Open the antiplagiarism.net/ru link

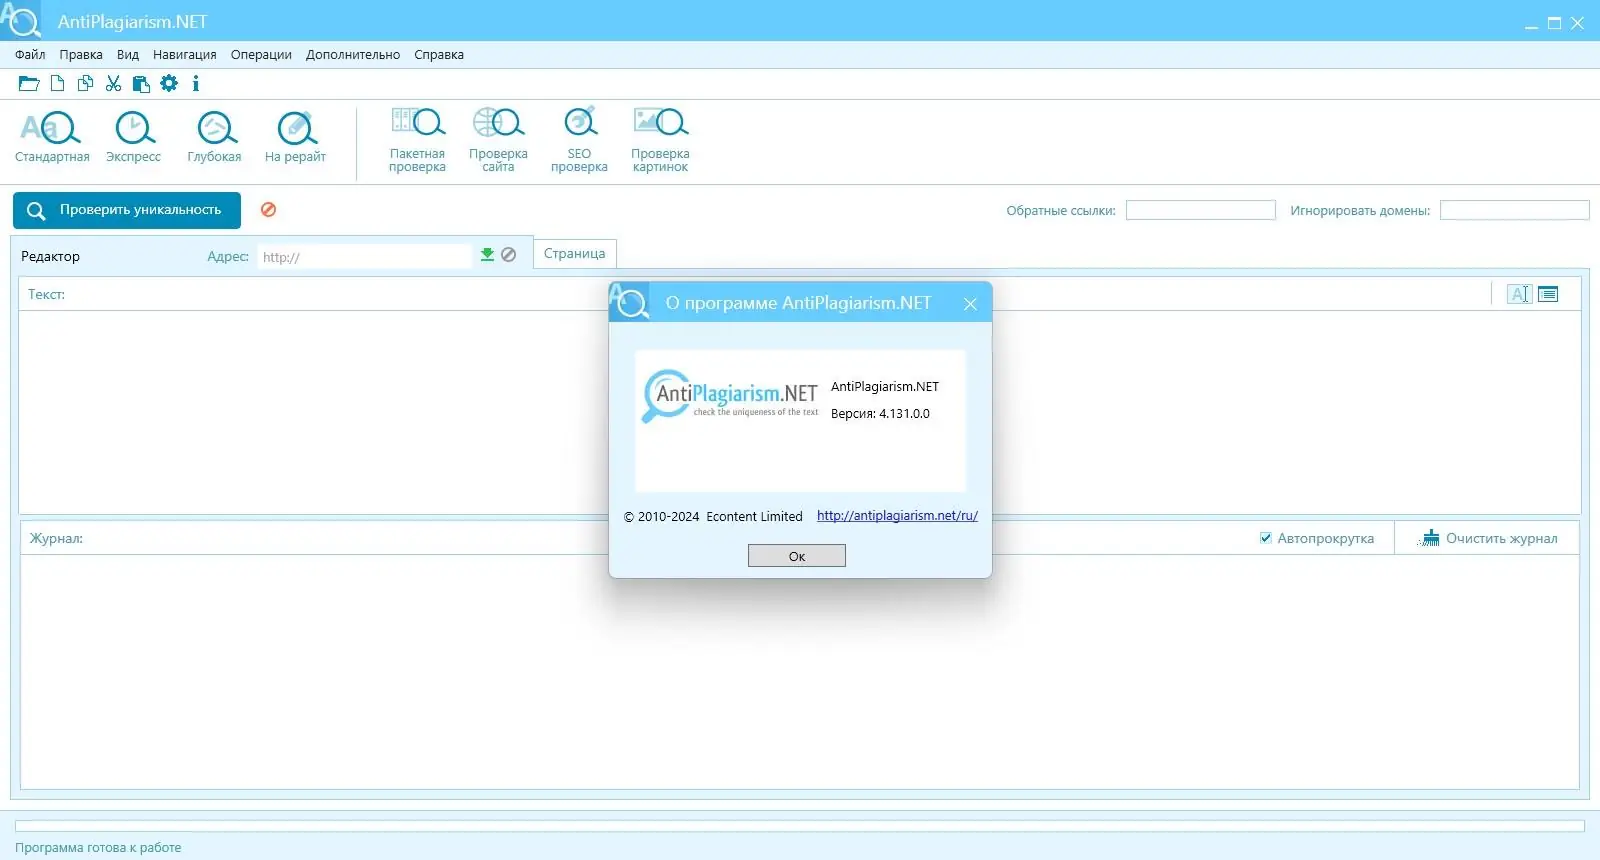[897, 516]
